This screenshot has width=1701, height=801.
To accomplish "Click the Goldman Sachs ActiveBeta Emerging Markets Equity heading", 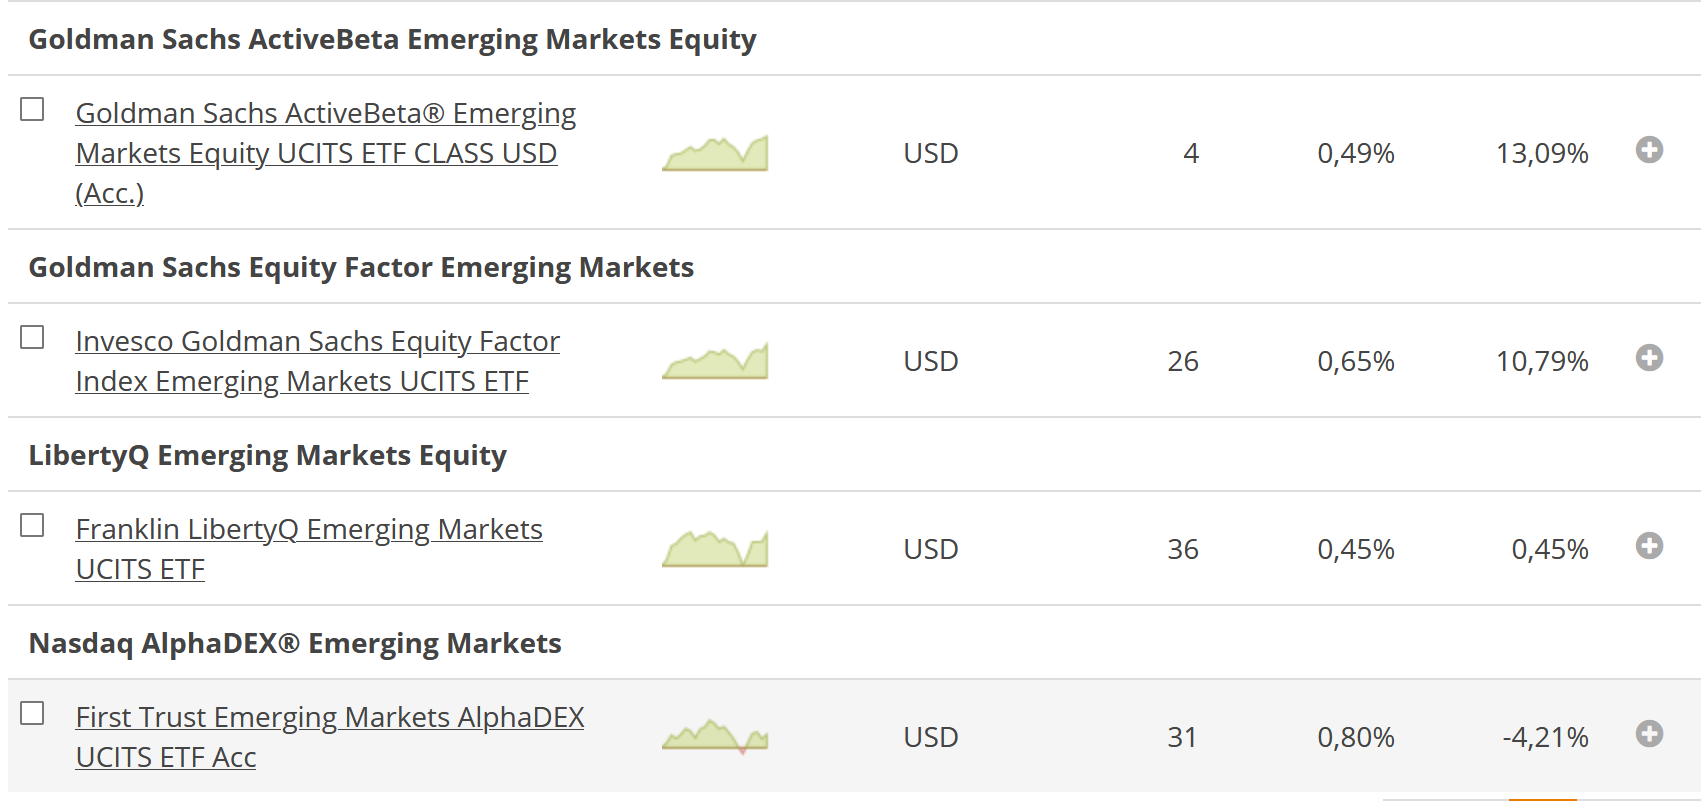I will (392, 39).
